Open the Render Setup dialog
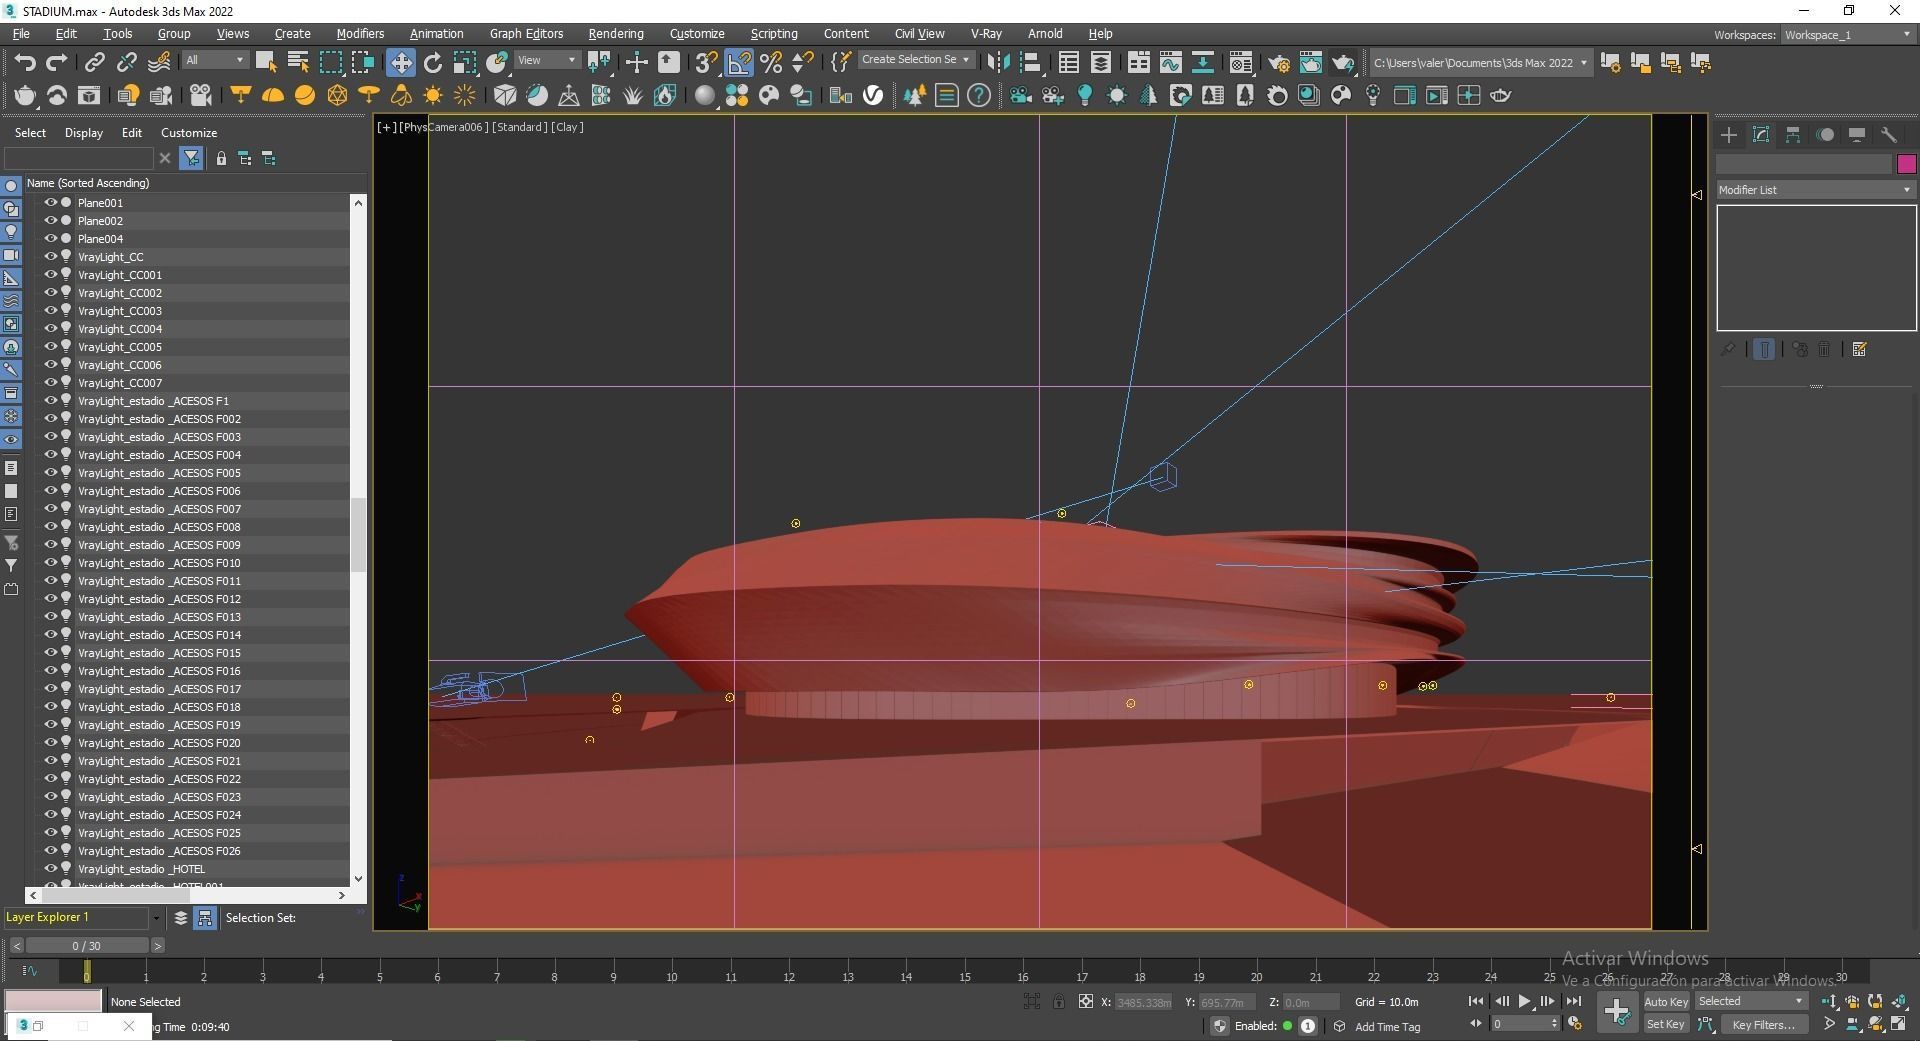Image resolution: width=1920 pixels, height=1041 pixels. coord(1279,63)
